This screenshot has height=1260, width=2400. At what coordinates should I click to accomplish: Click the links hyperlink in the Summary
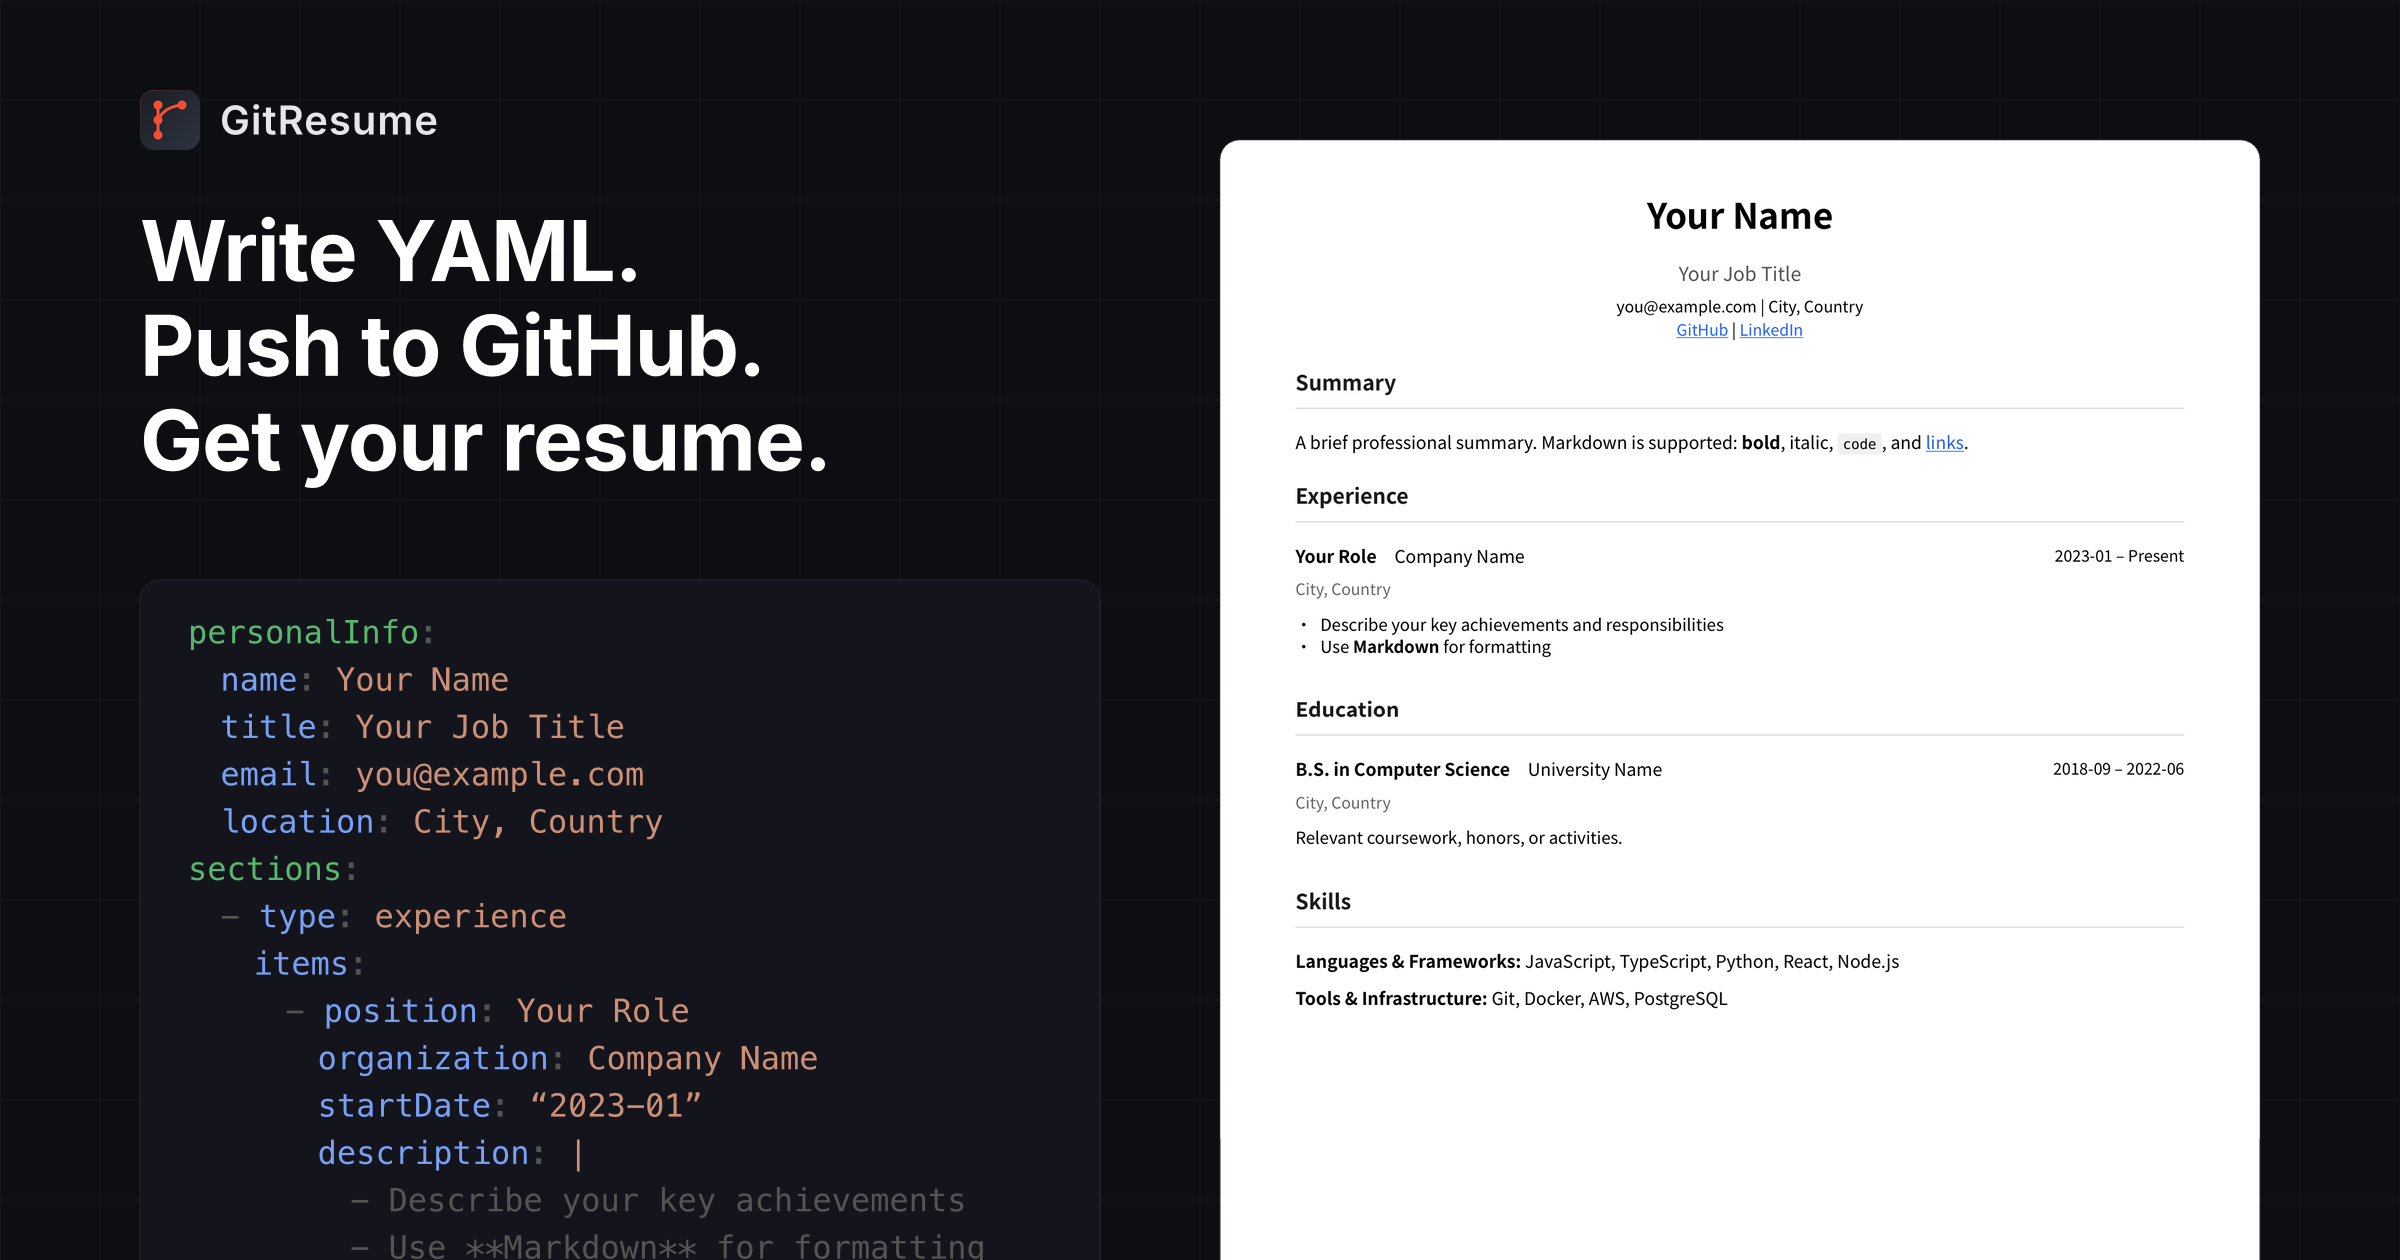[x=1943, y=442]
